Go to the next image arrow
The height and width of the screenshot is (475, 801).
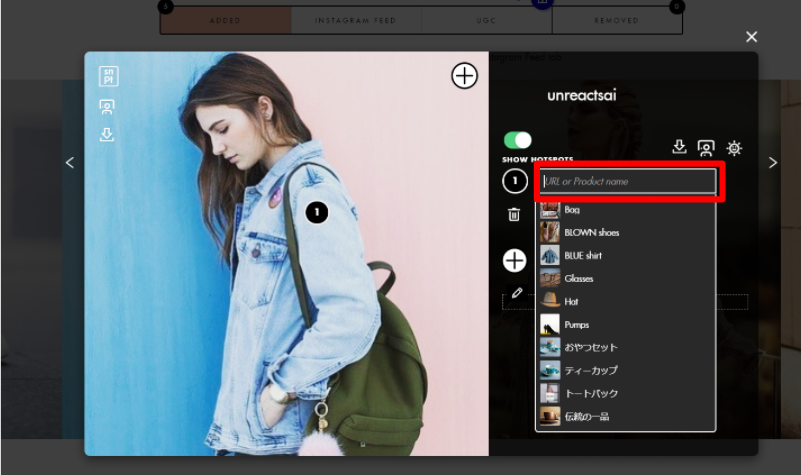[x=773, y=162]
